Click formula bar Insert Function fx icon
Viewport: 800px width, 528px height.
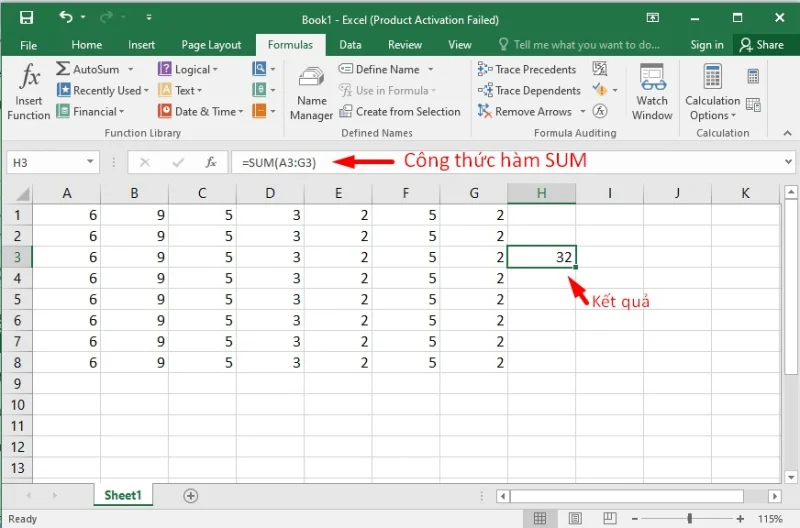211,162
